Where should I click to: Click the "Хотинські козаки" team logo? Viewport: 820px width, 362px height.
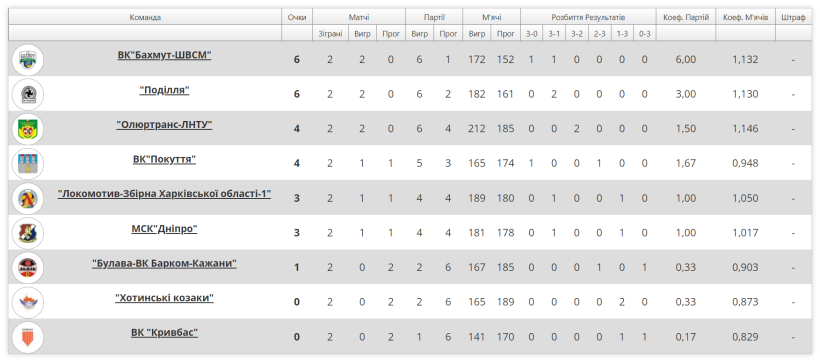[28, 302]
